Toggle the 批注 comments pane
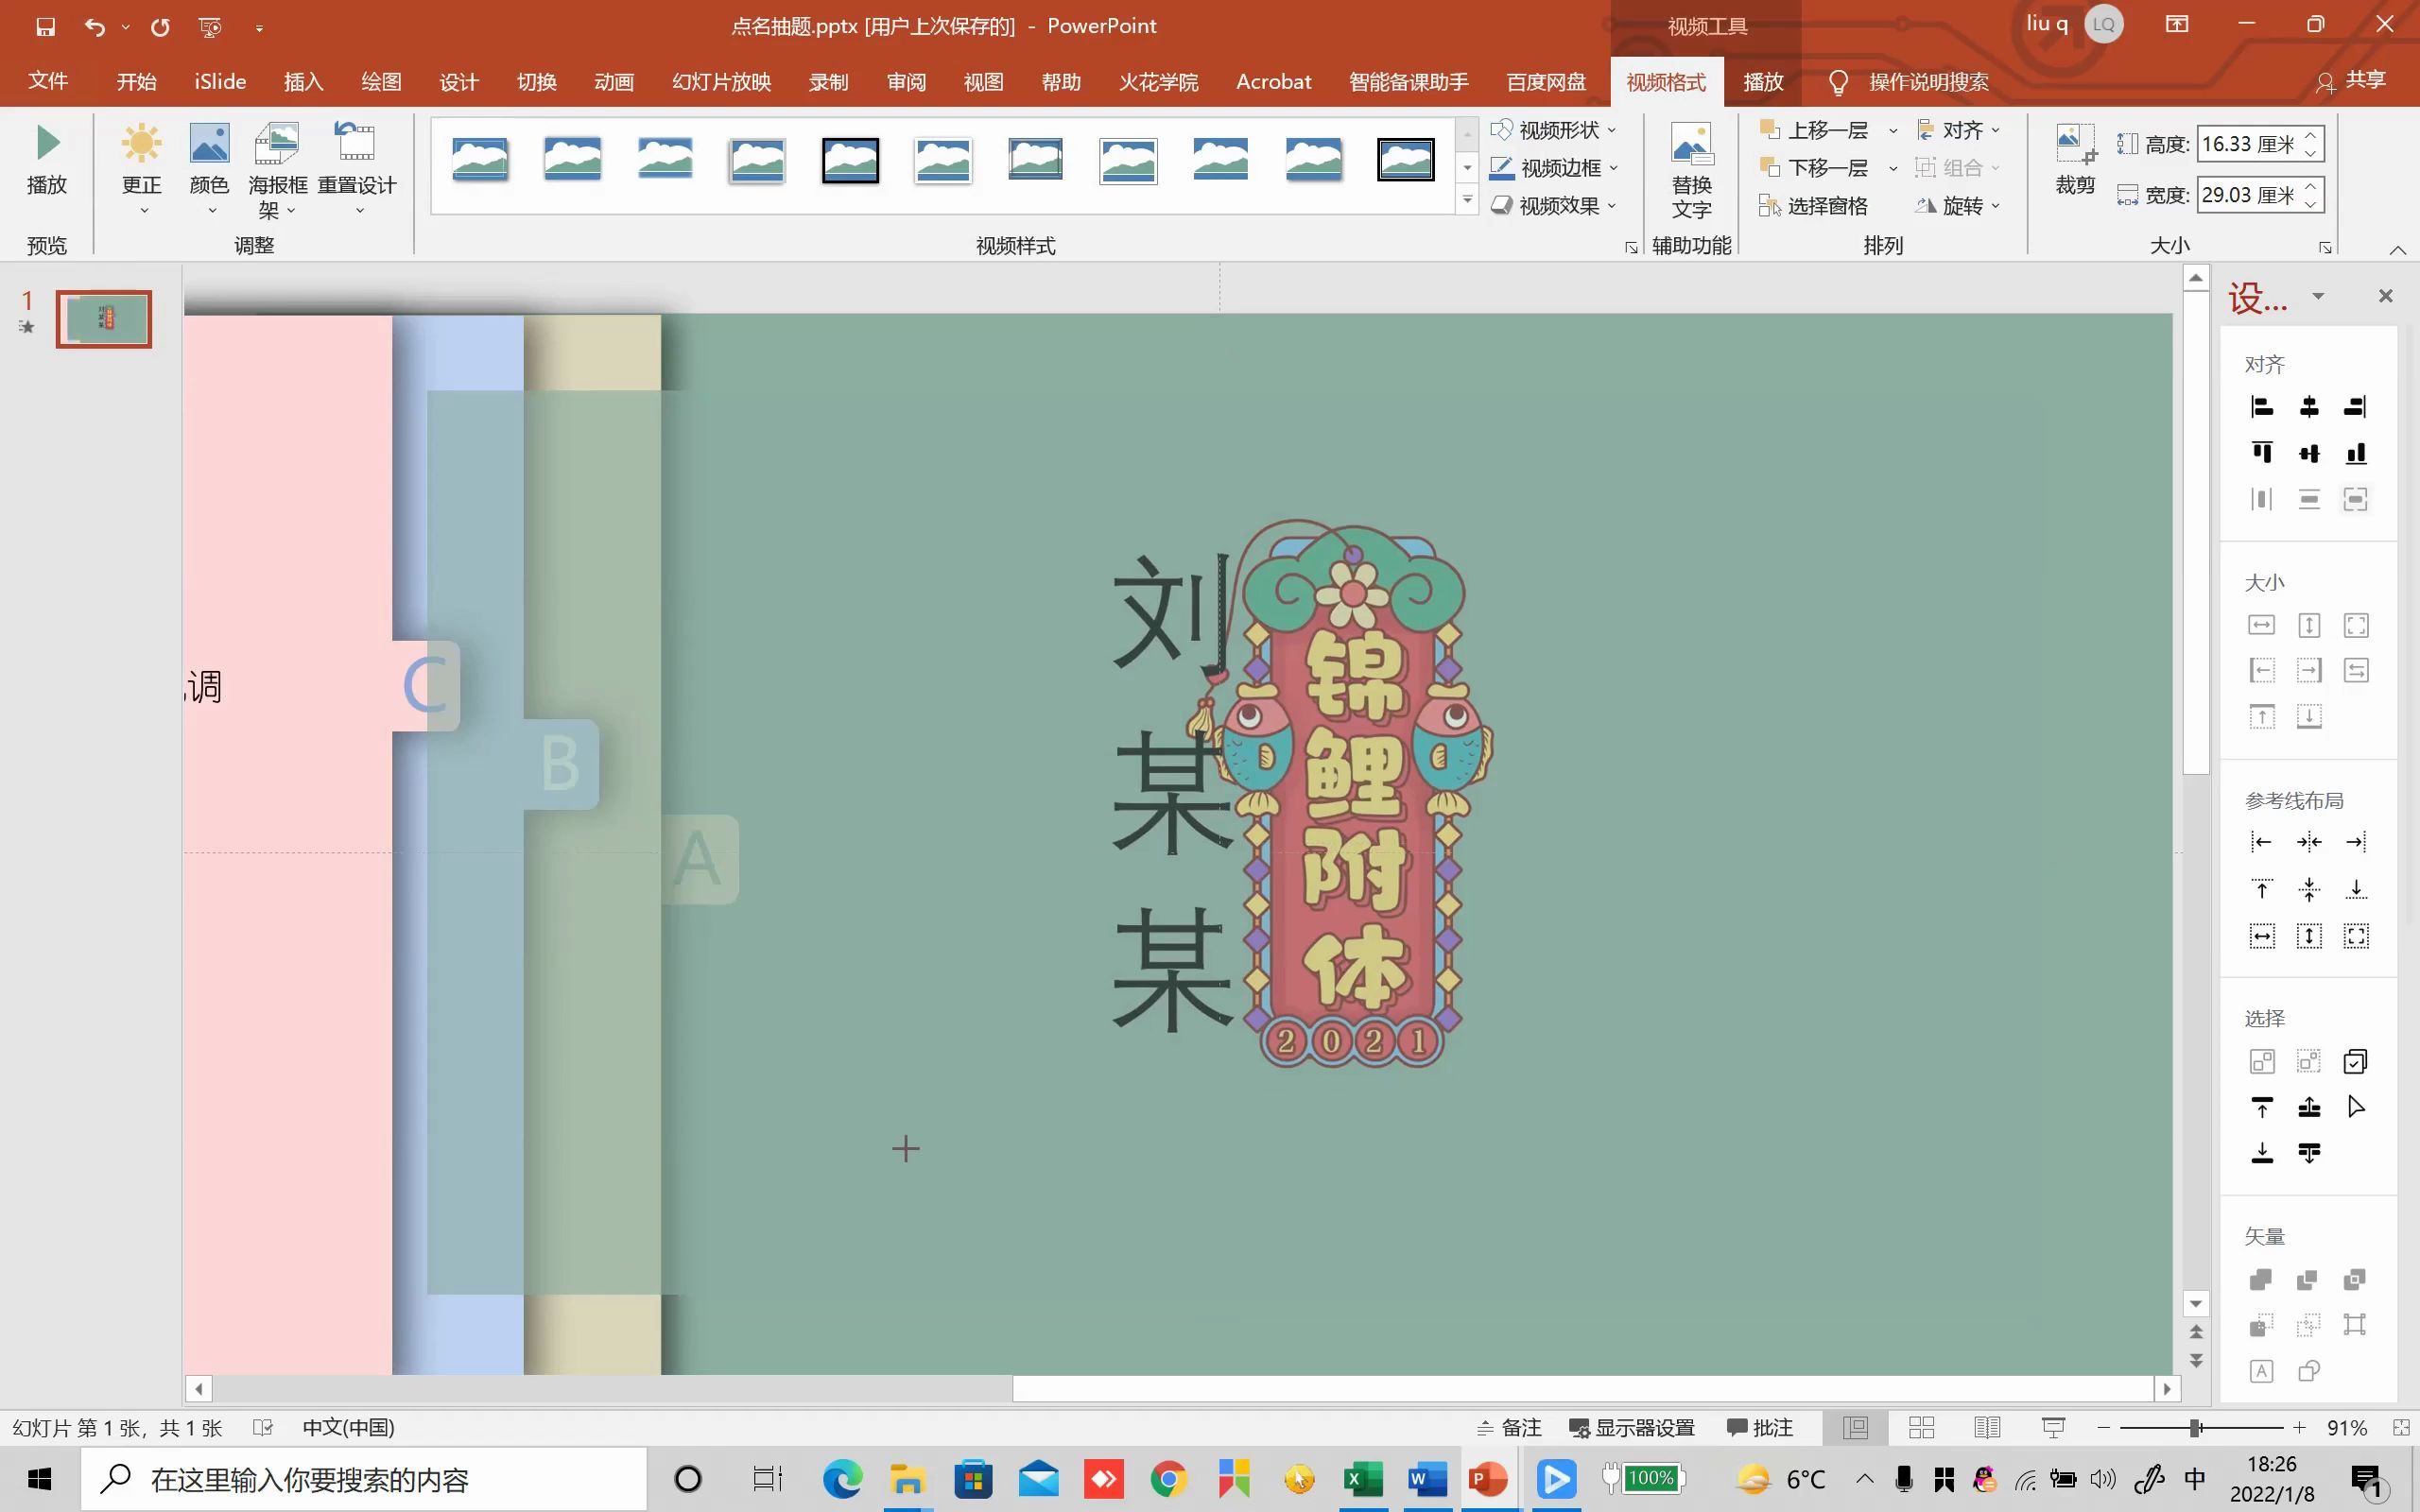The image size is (2420, 1512). point(1760,1428)
